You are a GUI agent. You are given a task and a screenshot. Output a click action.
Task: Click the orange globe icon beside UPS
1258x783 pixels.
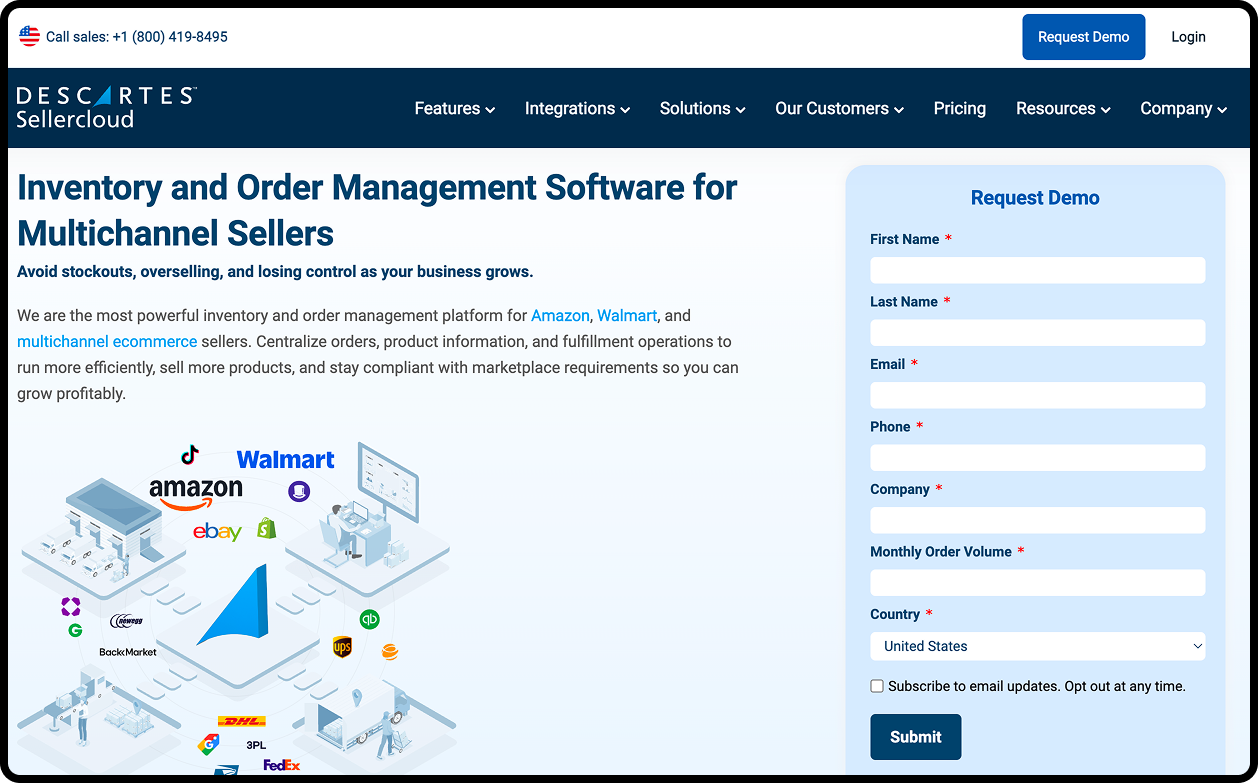[390, 652]
